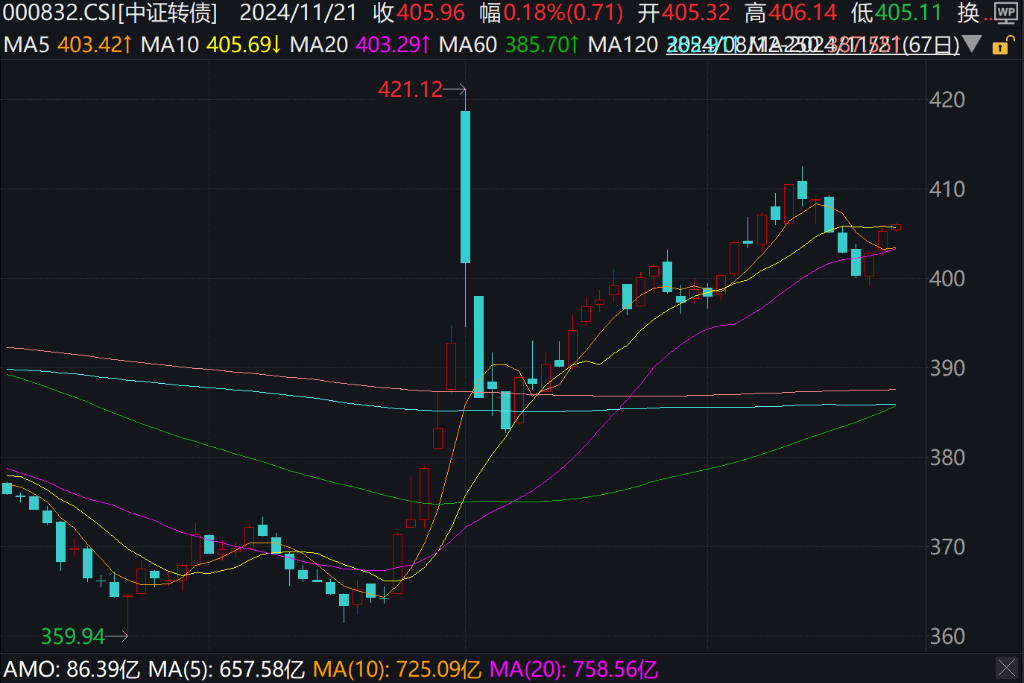Toggle the yellow padlock lock icon
The width and height of the screenshot is (1024, 683).
pos(1000,46)
